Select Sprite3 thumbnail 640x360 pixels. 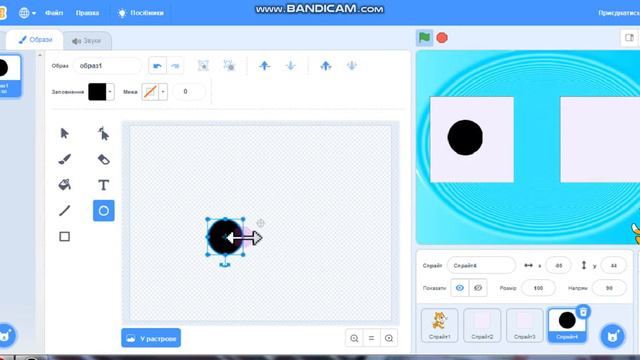524,325
